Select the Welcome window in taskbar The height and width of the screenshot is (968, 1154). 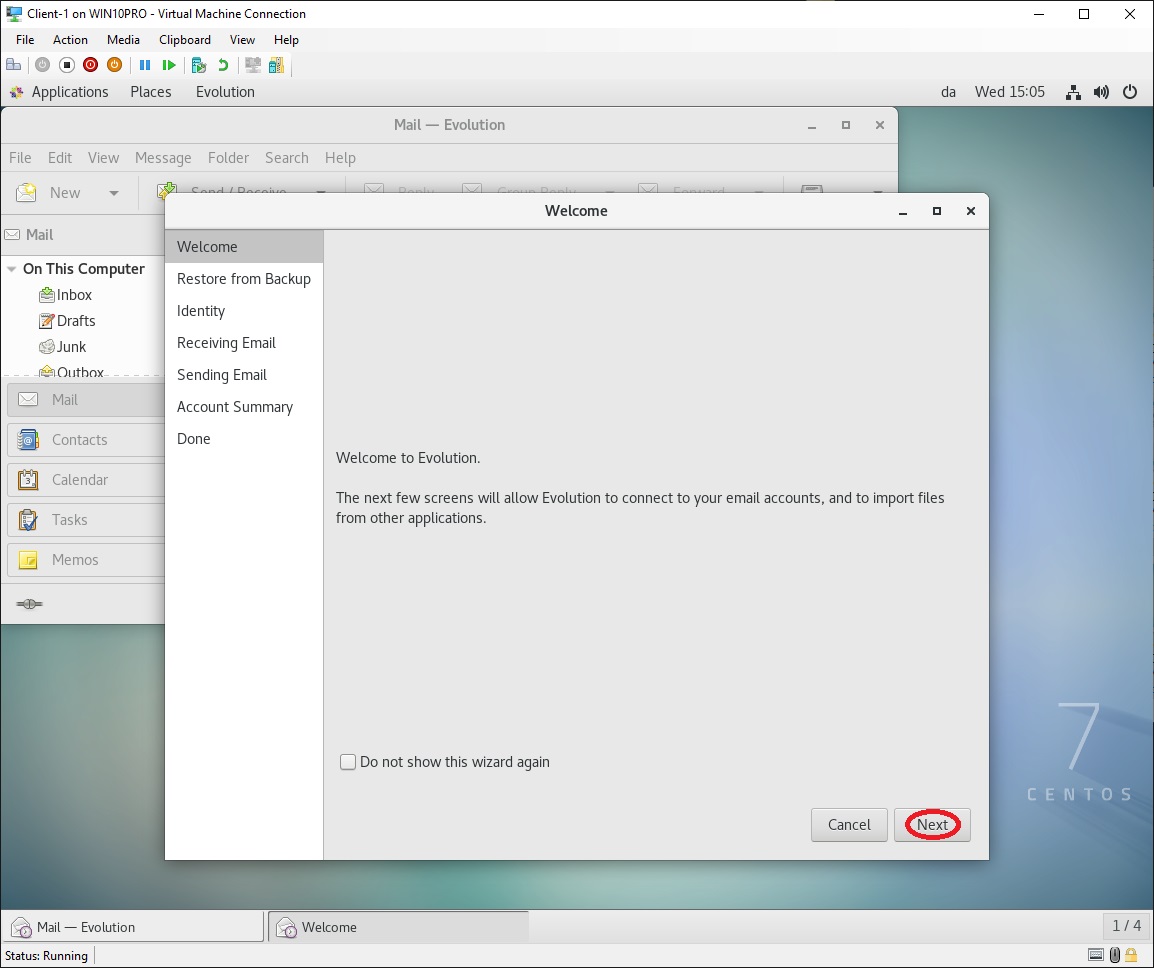point(398,927)
